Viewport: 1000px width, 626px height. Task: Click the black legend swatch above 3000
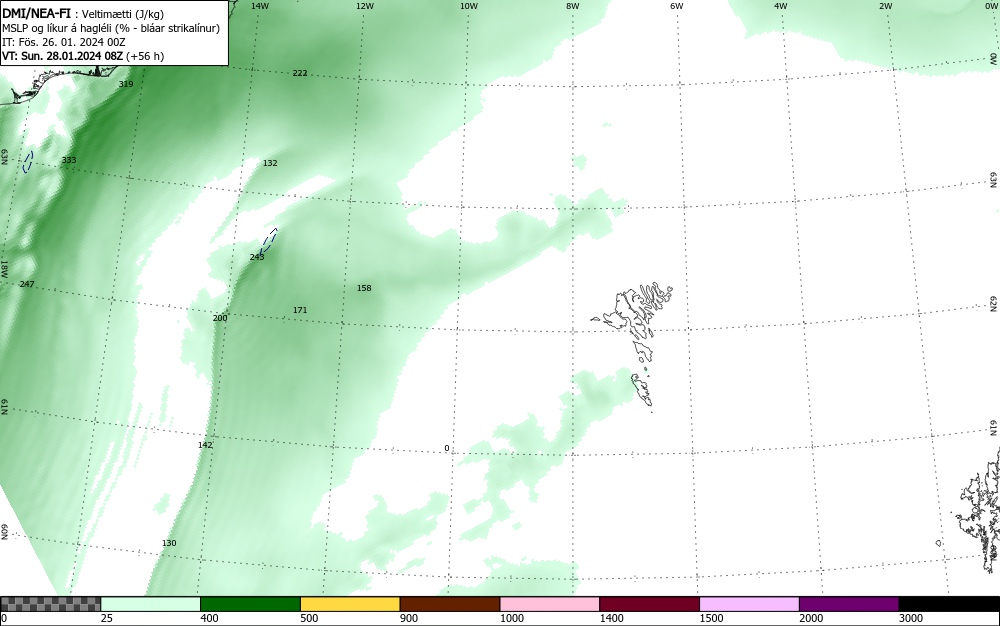949,604
